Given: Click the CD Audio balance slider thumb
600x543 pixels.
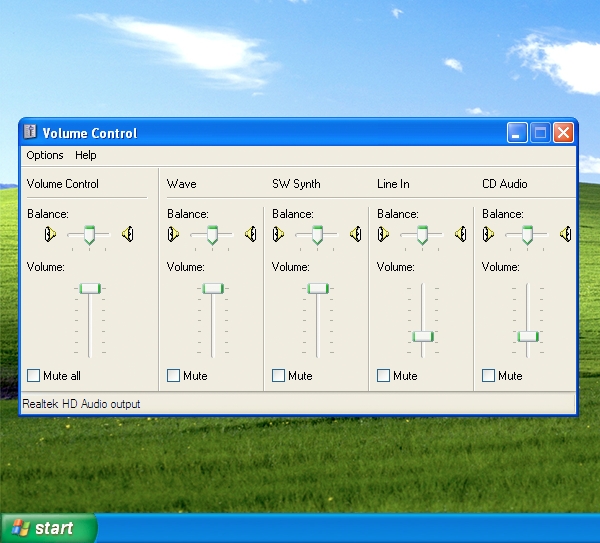Looking at the screenshot, I should tap(527, 235).
